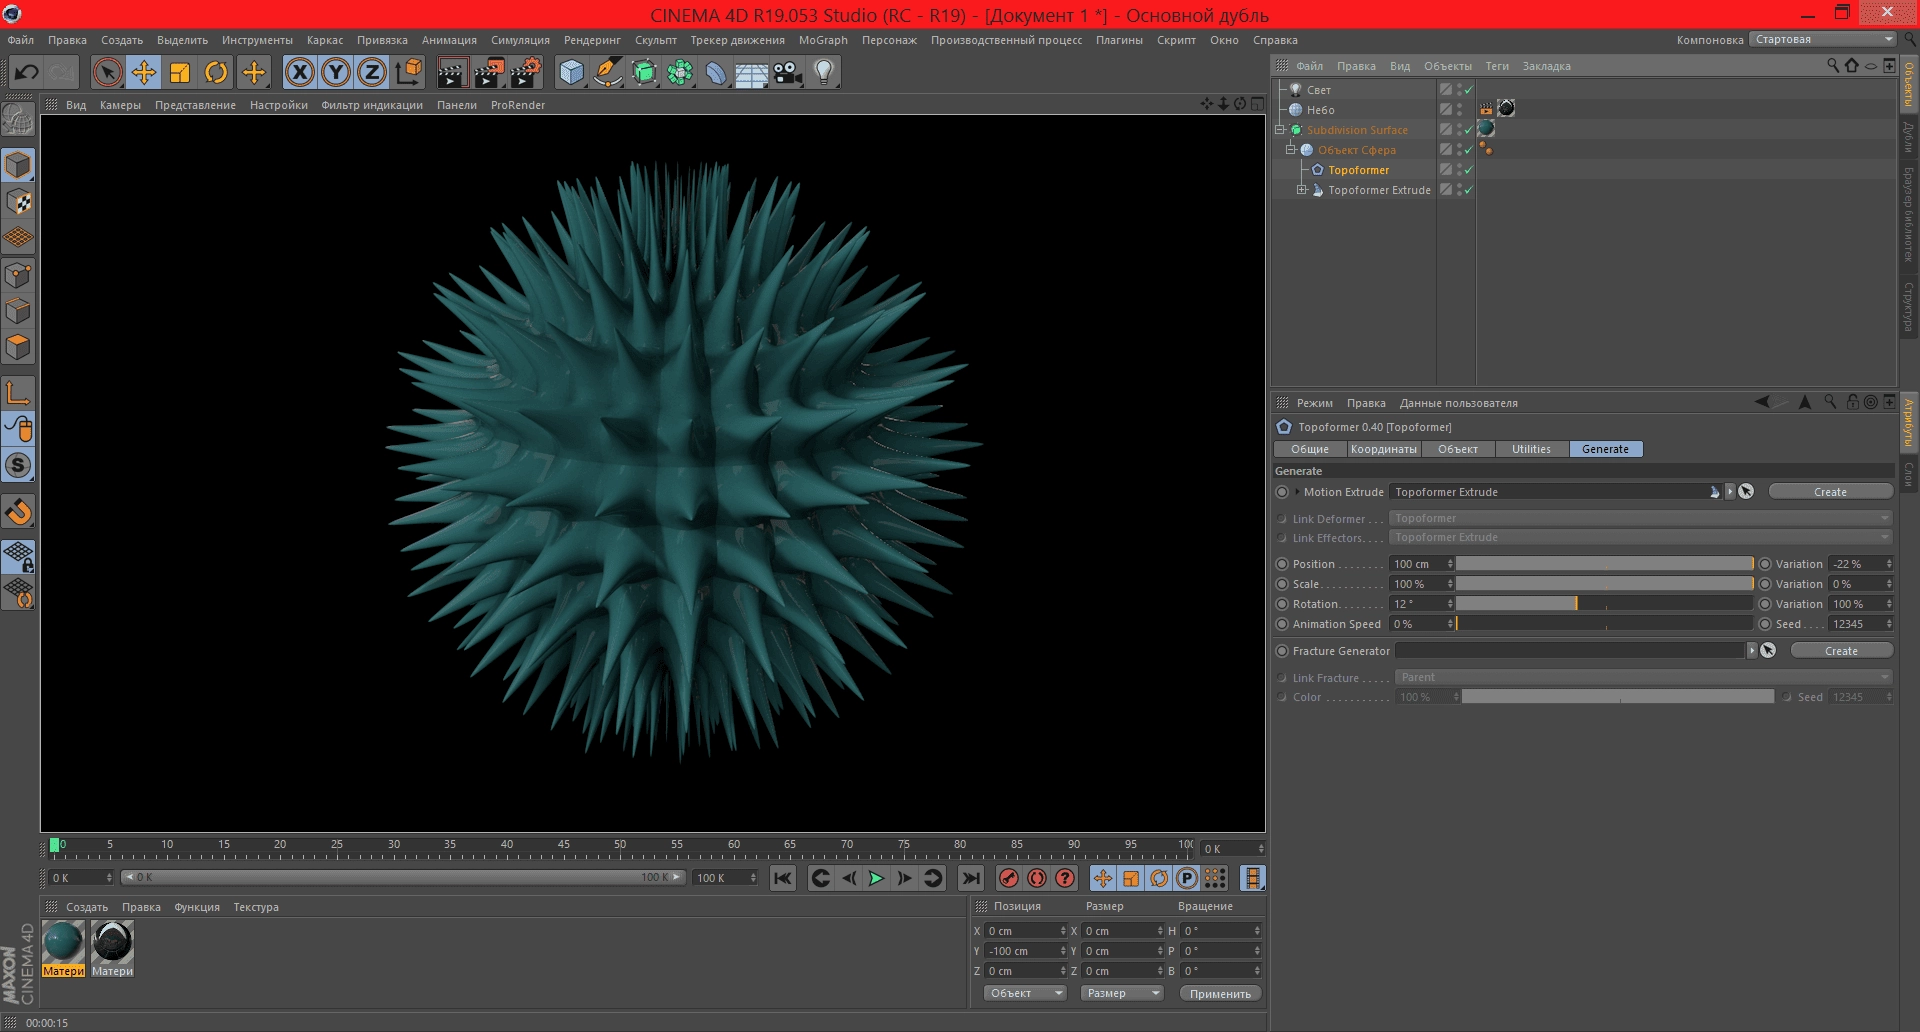Open the floor environment objects
This screenshot has width=1920, height=1032.
(x=752, y=72)
